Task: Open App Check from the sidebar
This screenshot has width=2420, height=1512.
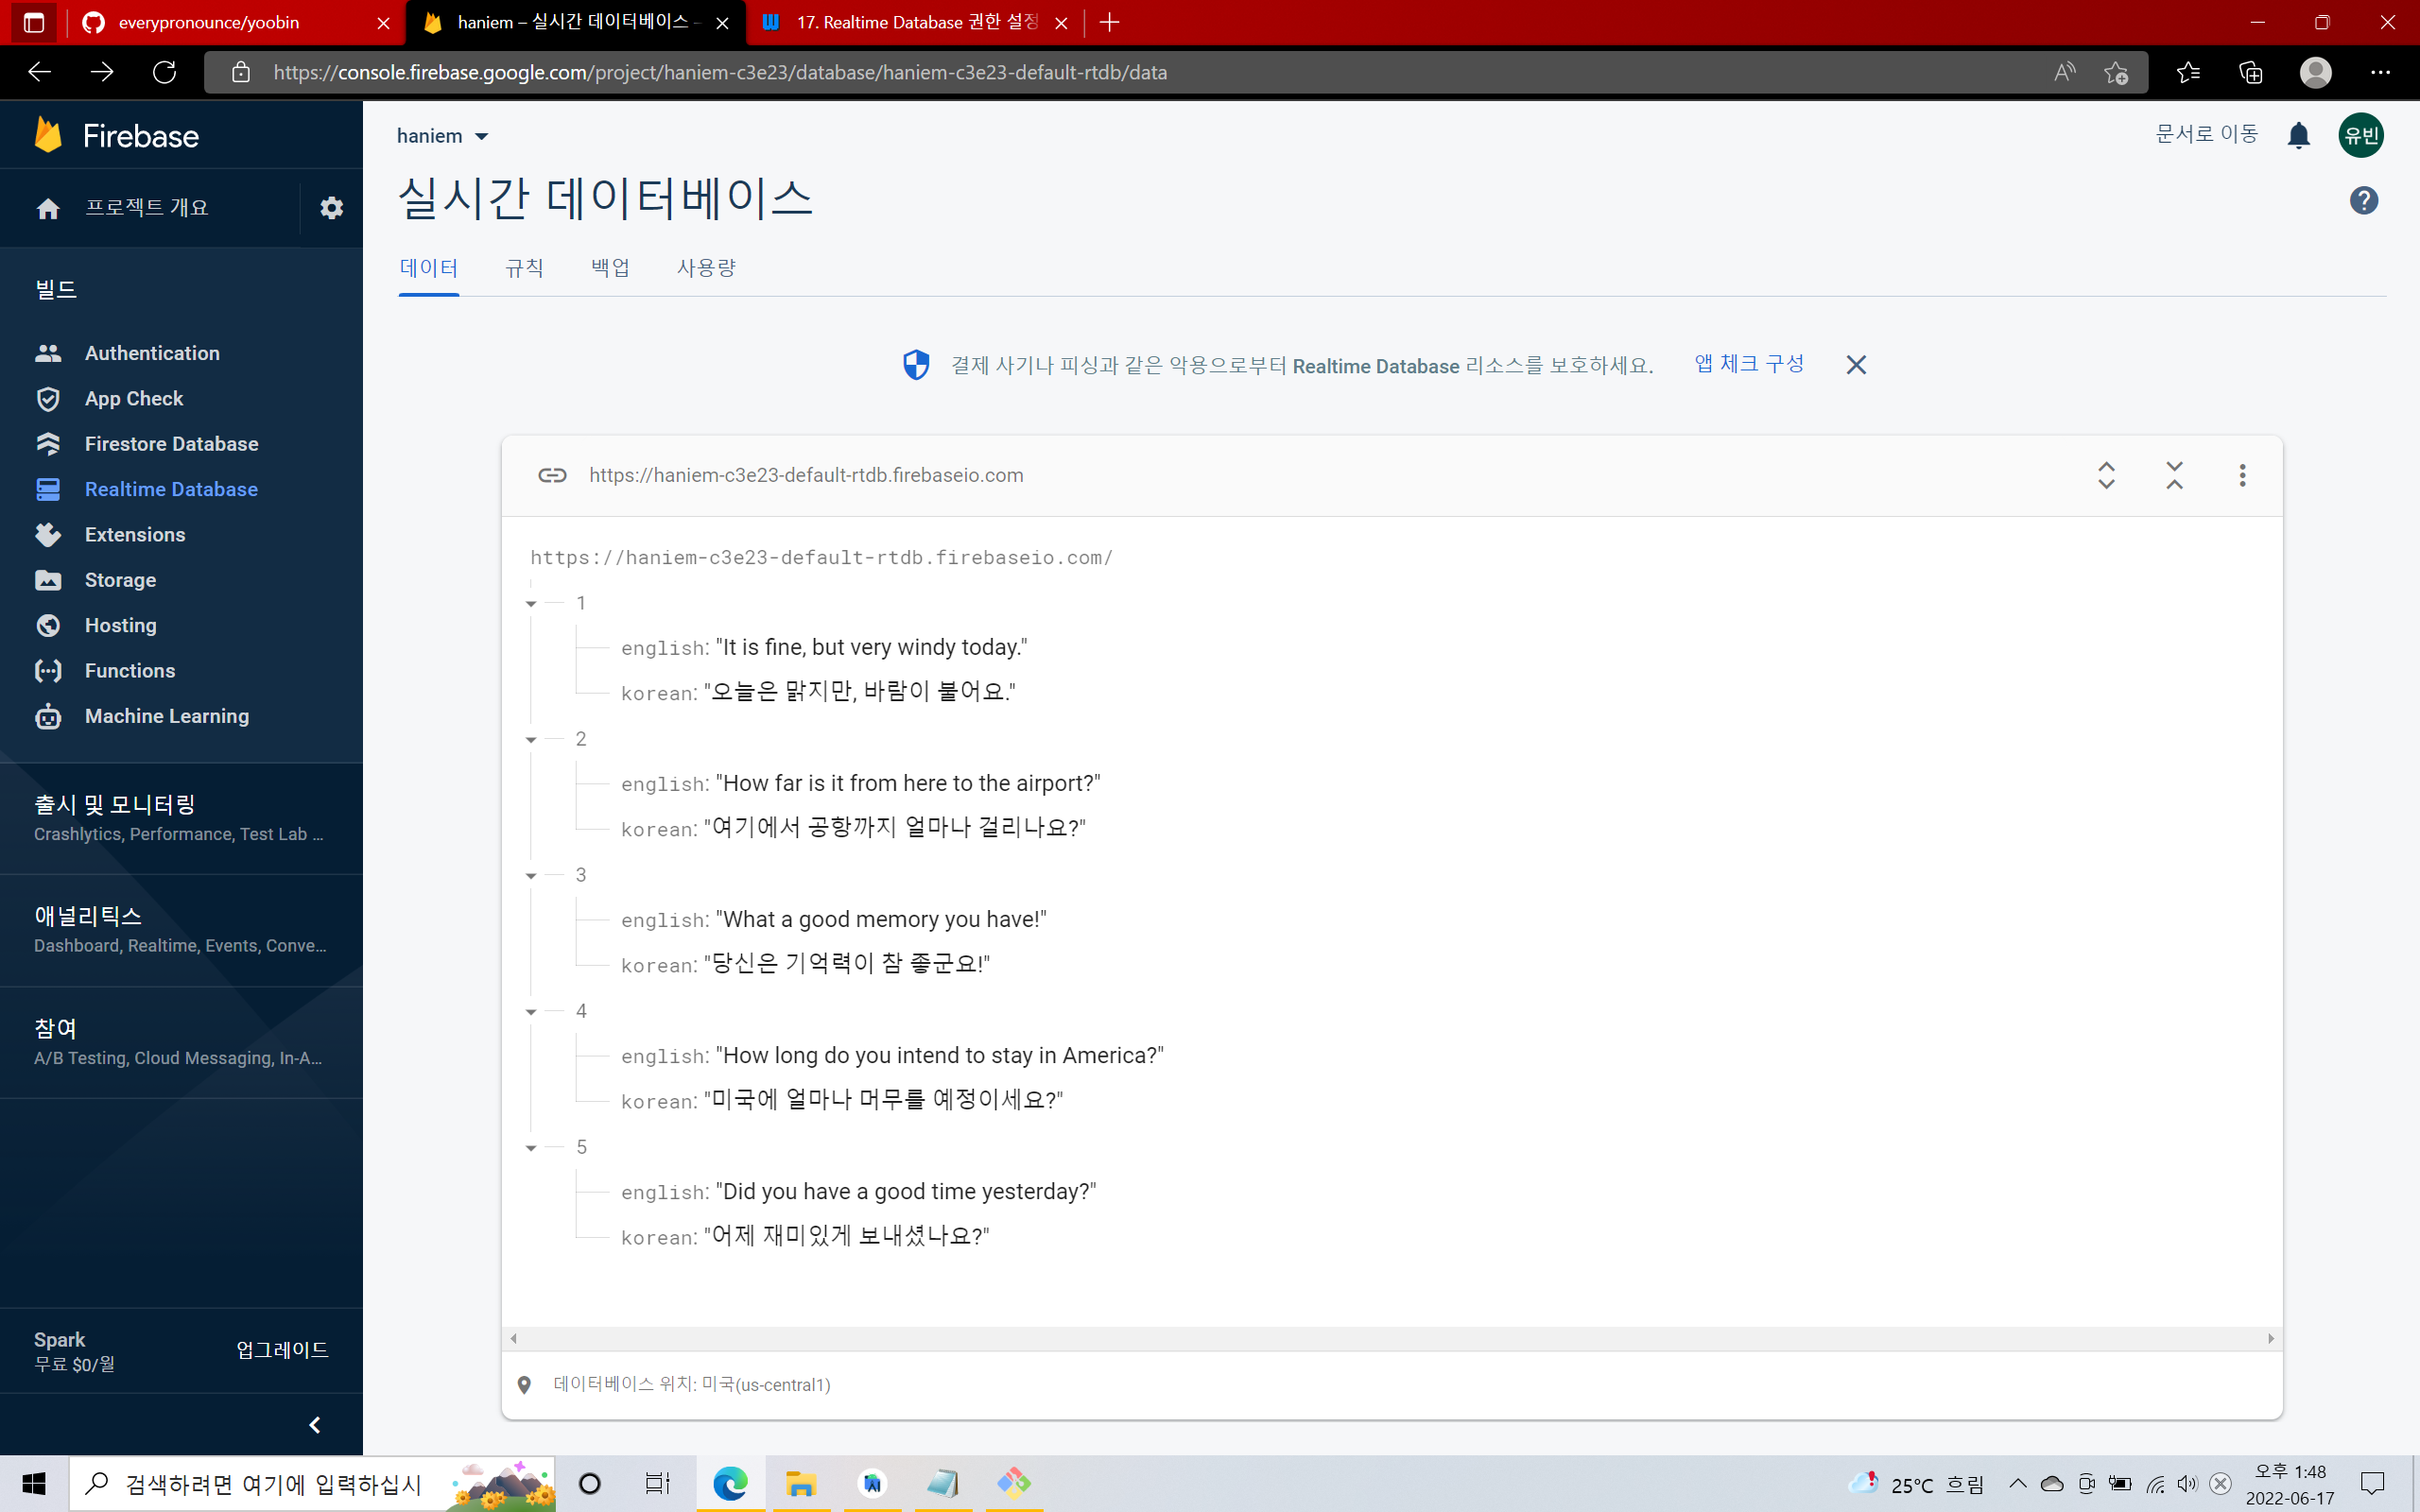Action: [134, 398]
